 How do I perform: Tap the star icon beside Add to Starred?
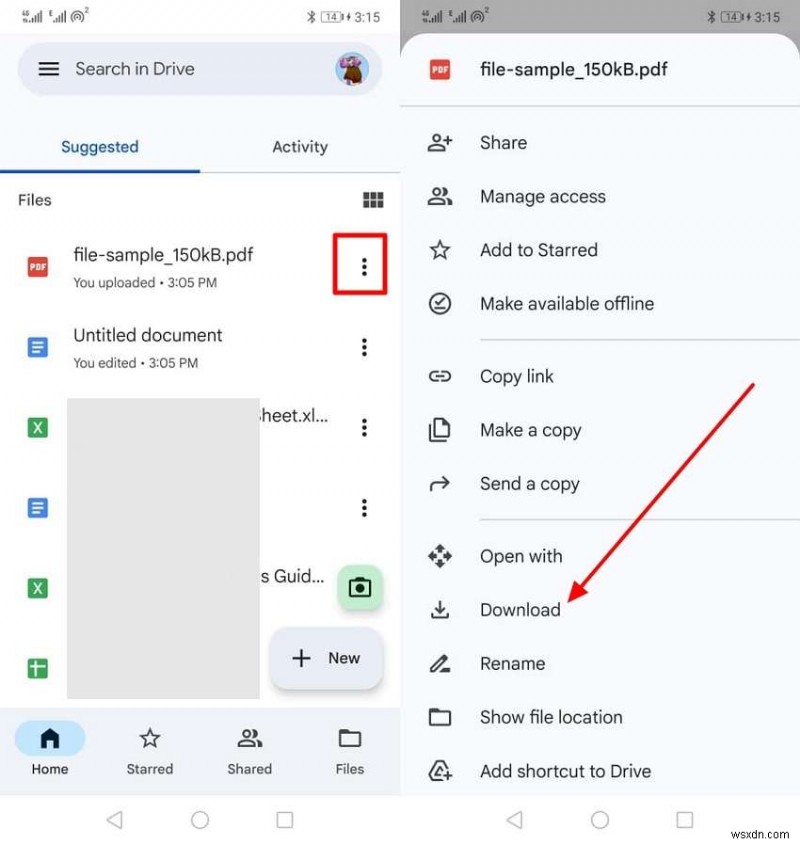click(x=440, y=250)
